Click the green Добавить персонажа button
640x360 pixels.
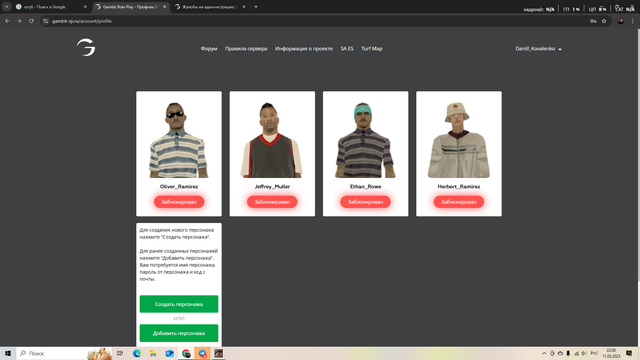pyautogui.click(x=179, y=333)
